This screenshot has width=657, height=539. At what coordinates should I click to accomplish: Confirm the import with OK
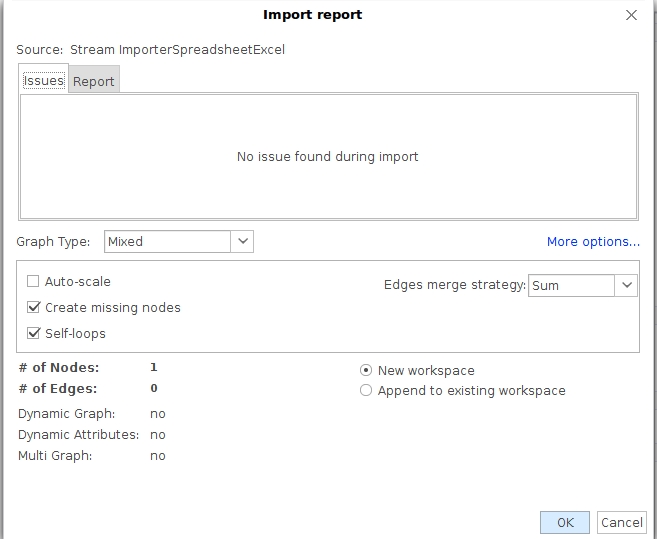tap(565, 522)
